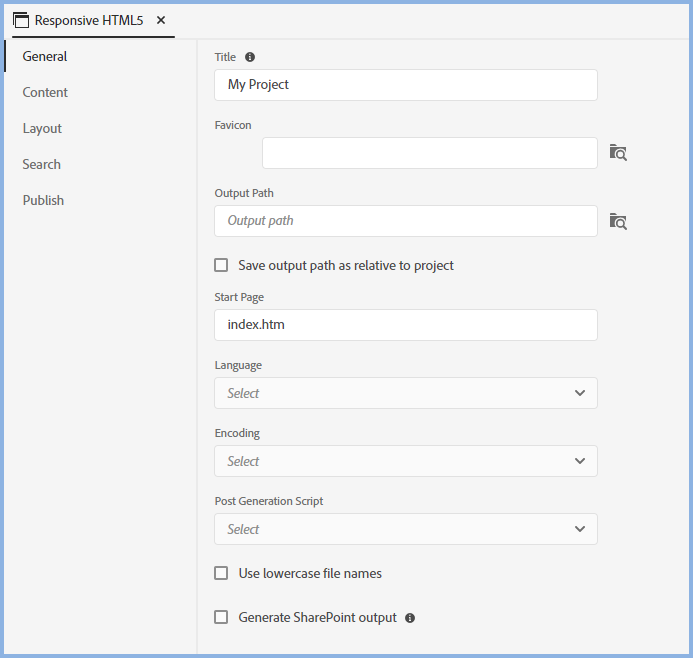
Task: Click the Title field containing My Project
Action: coord(405,85)
